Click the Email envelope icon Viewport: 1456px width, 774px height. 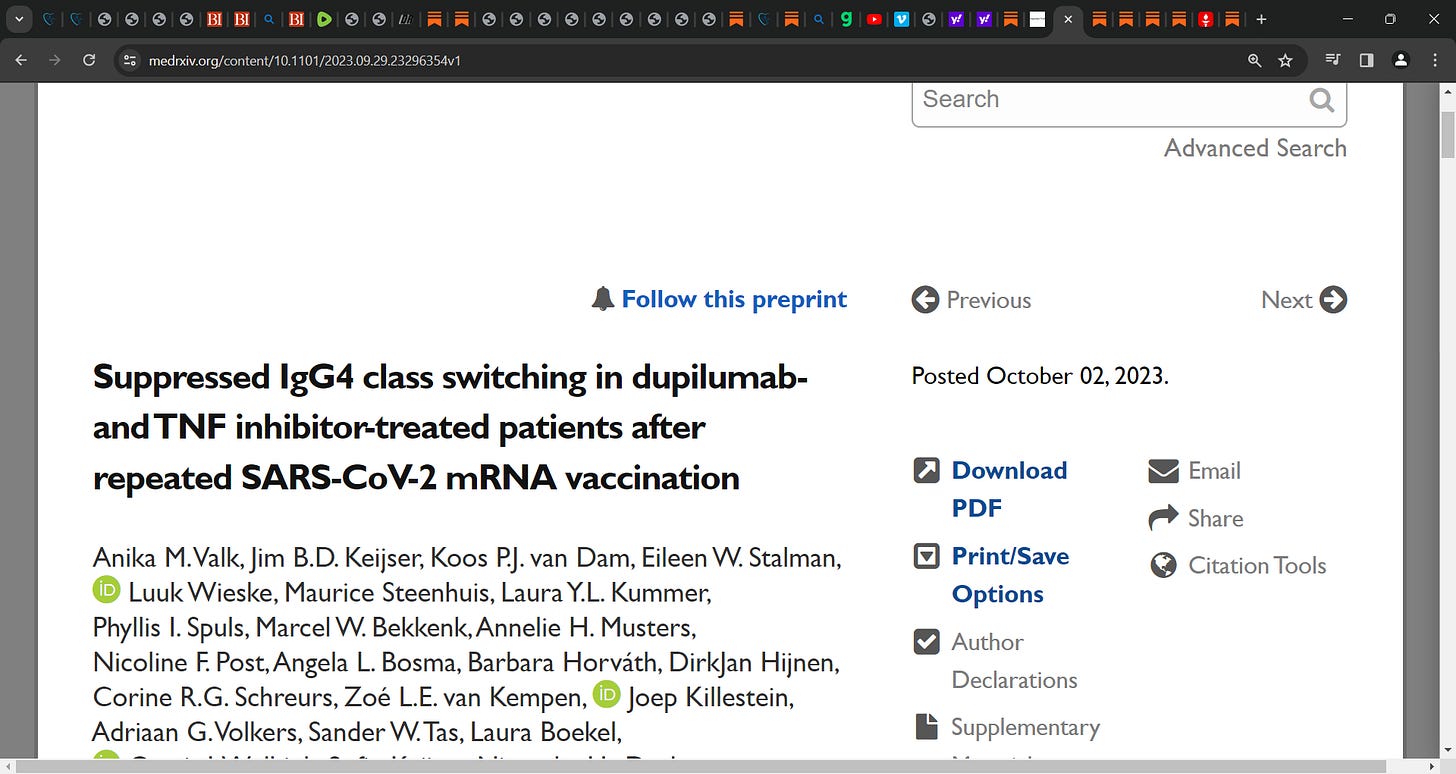click(x=1163, y=471)
